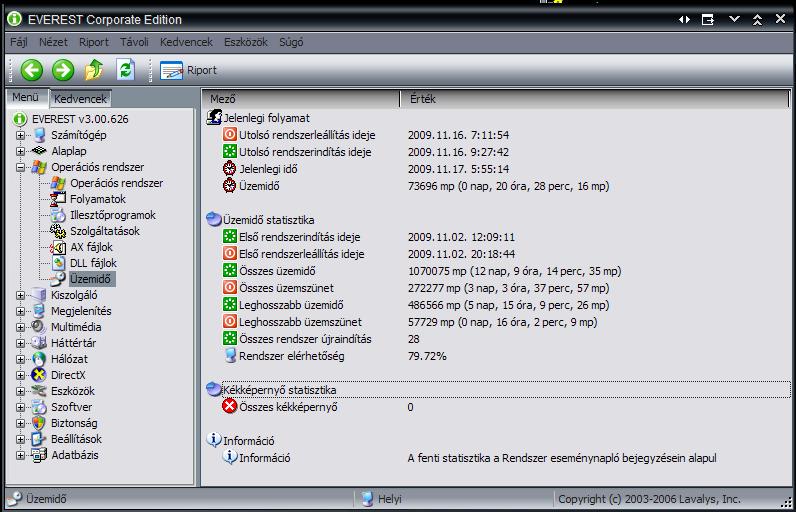This screenshot has width=796, height=512.
Task: Click the Illesztőprogramok drivers icon
Action: 58,215
